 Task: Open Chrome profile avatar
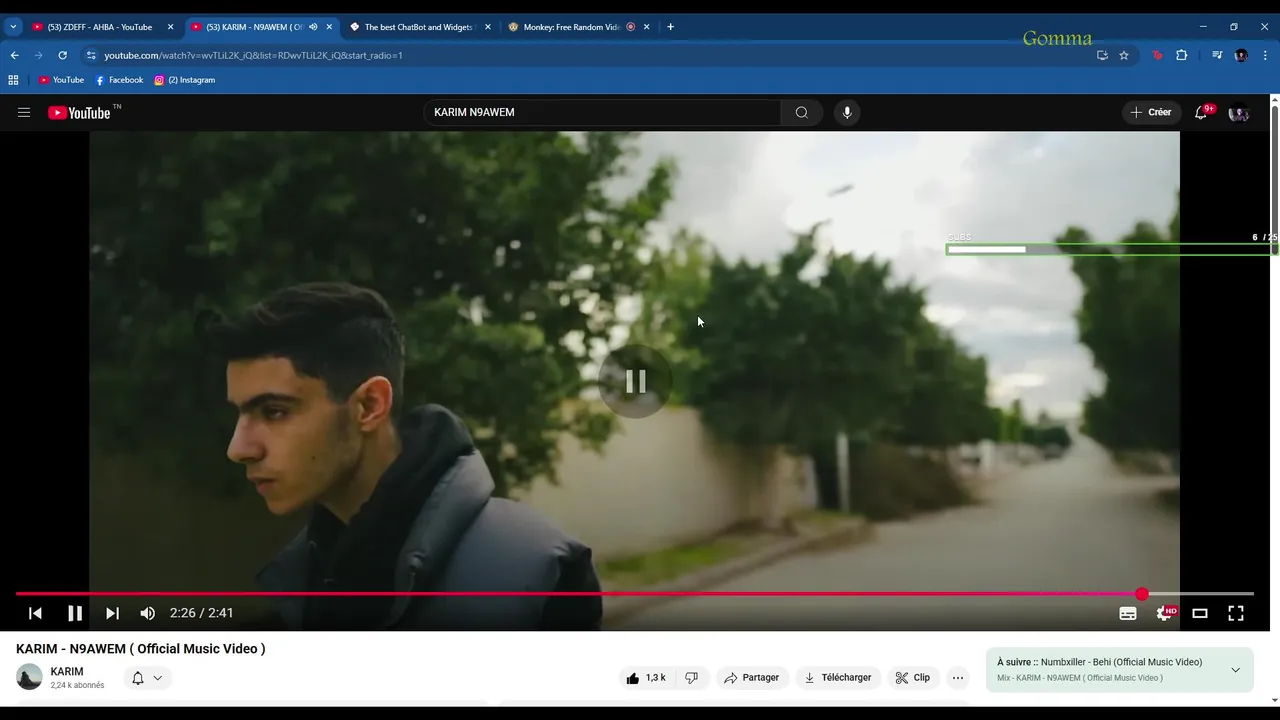(x=1241, y=55)
